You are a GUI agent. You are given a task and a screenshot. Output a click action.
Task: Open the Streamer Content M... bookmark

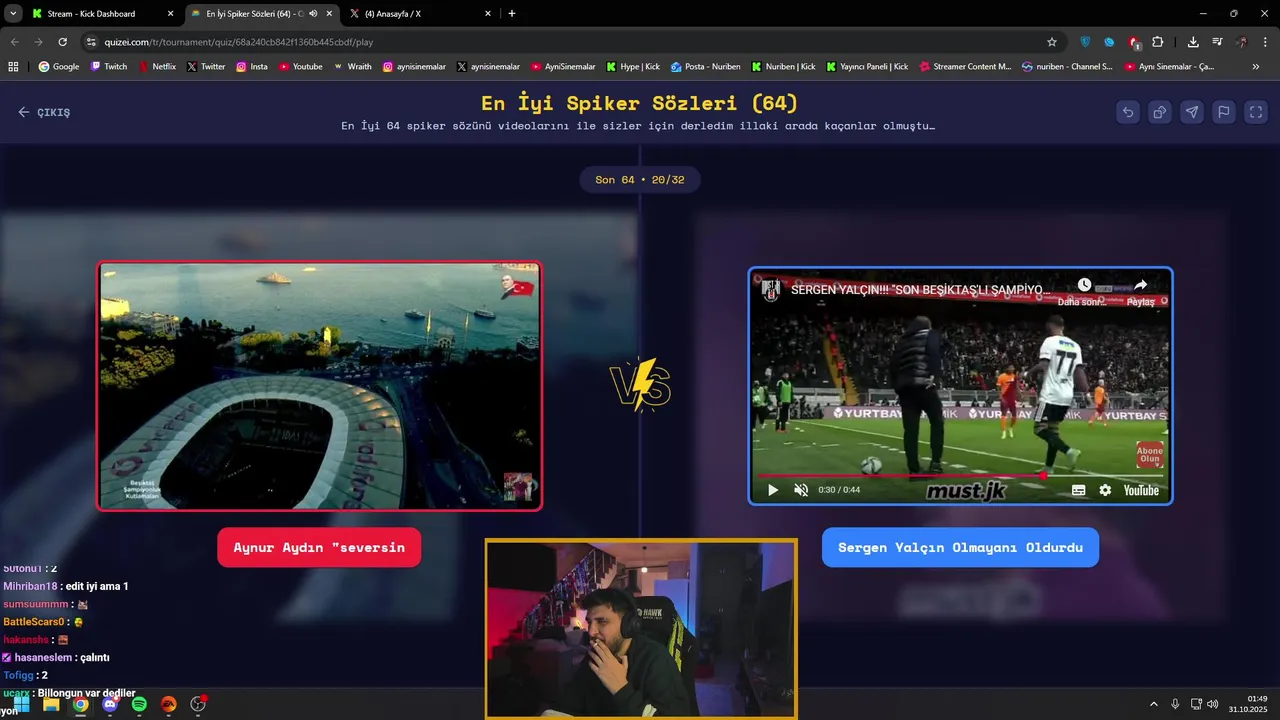point(965,67)
